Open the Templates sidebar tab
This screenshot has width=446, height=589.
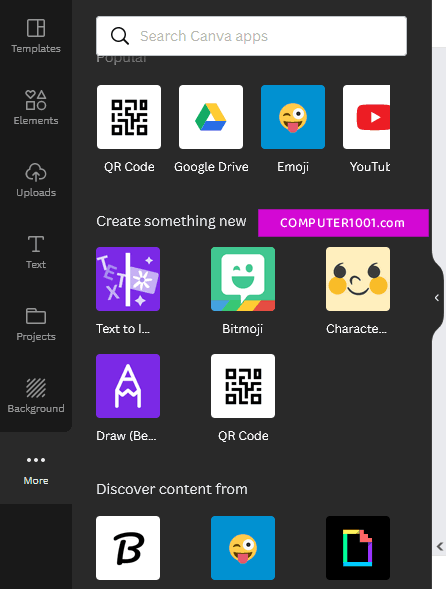(x=36, y=36)
